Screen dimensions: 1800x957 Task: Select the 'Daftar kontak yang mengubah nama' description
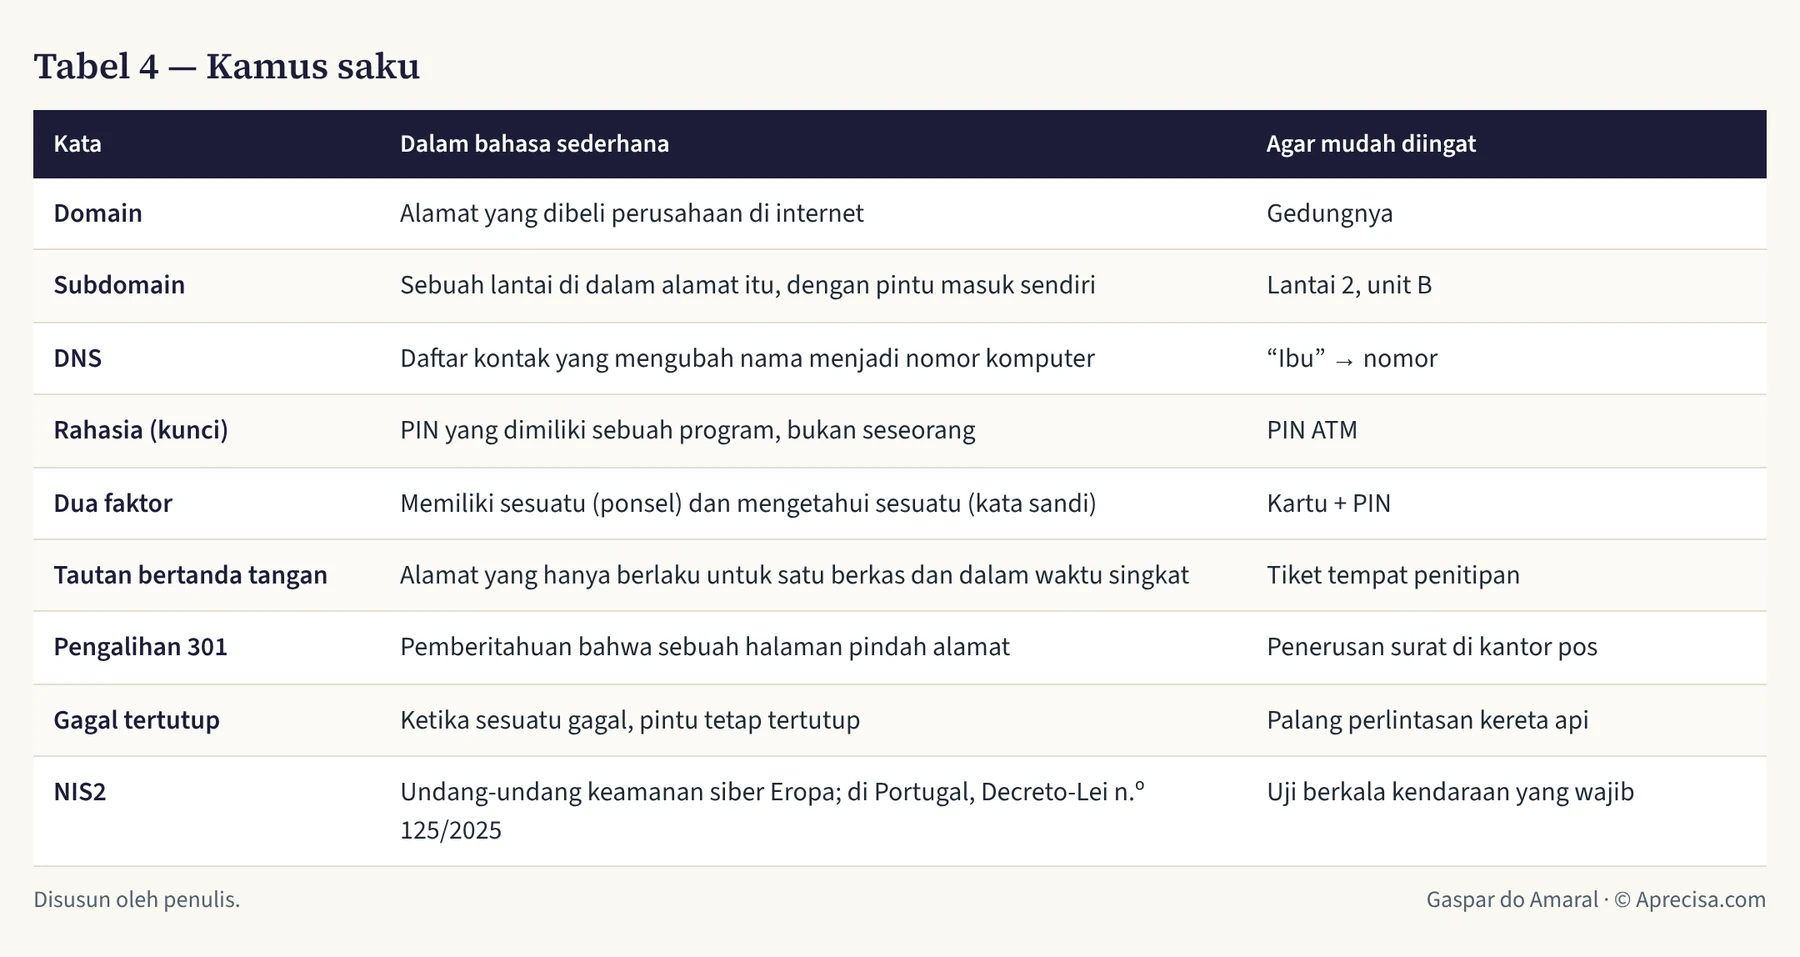pos(747,358)
